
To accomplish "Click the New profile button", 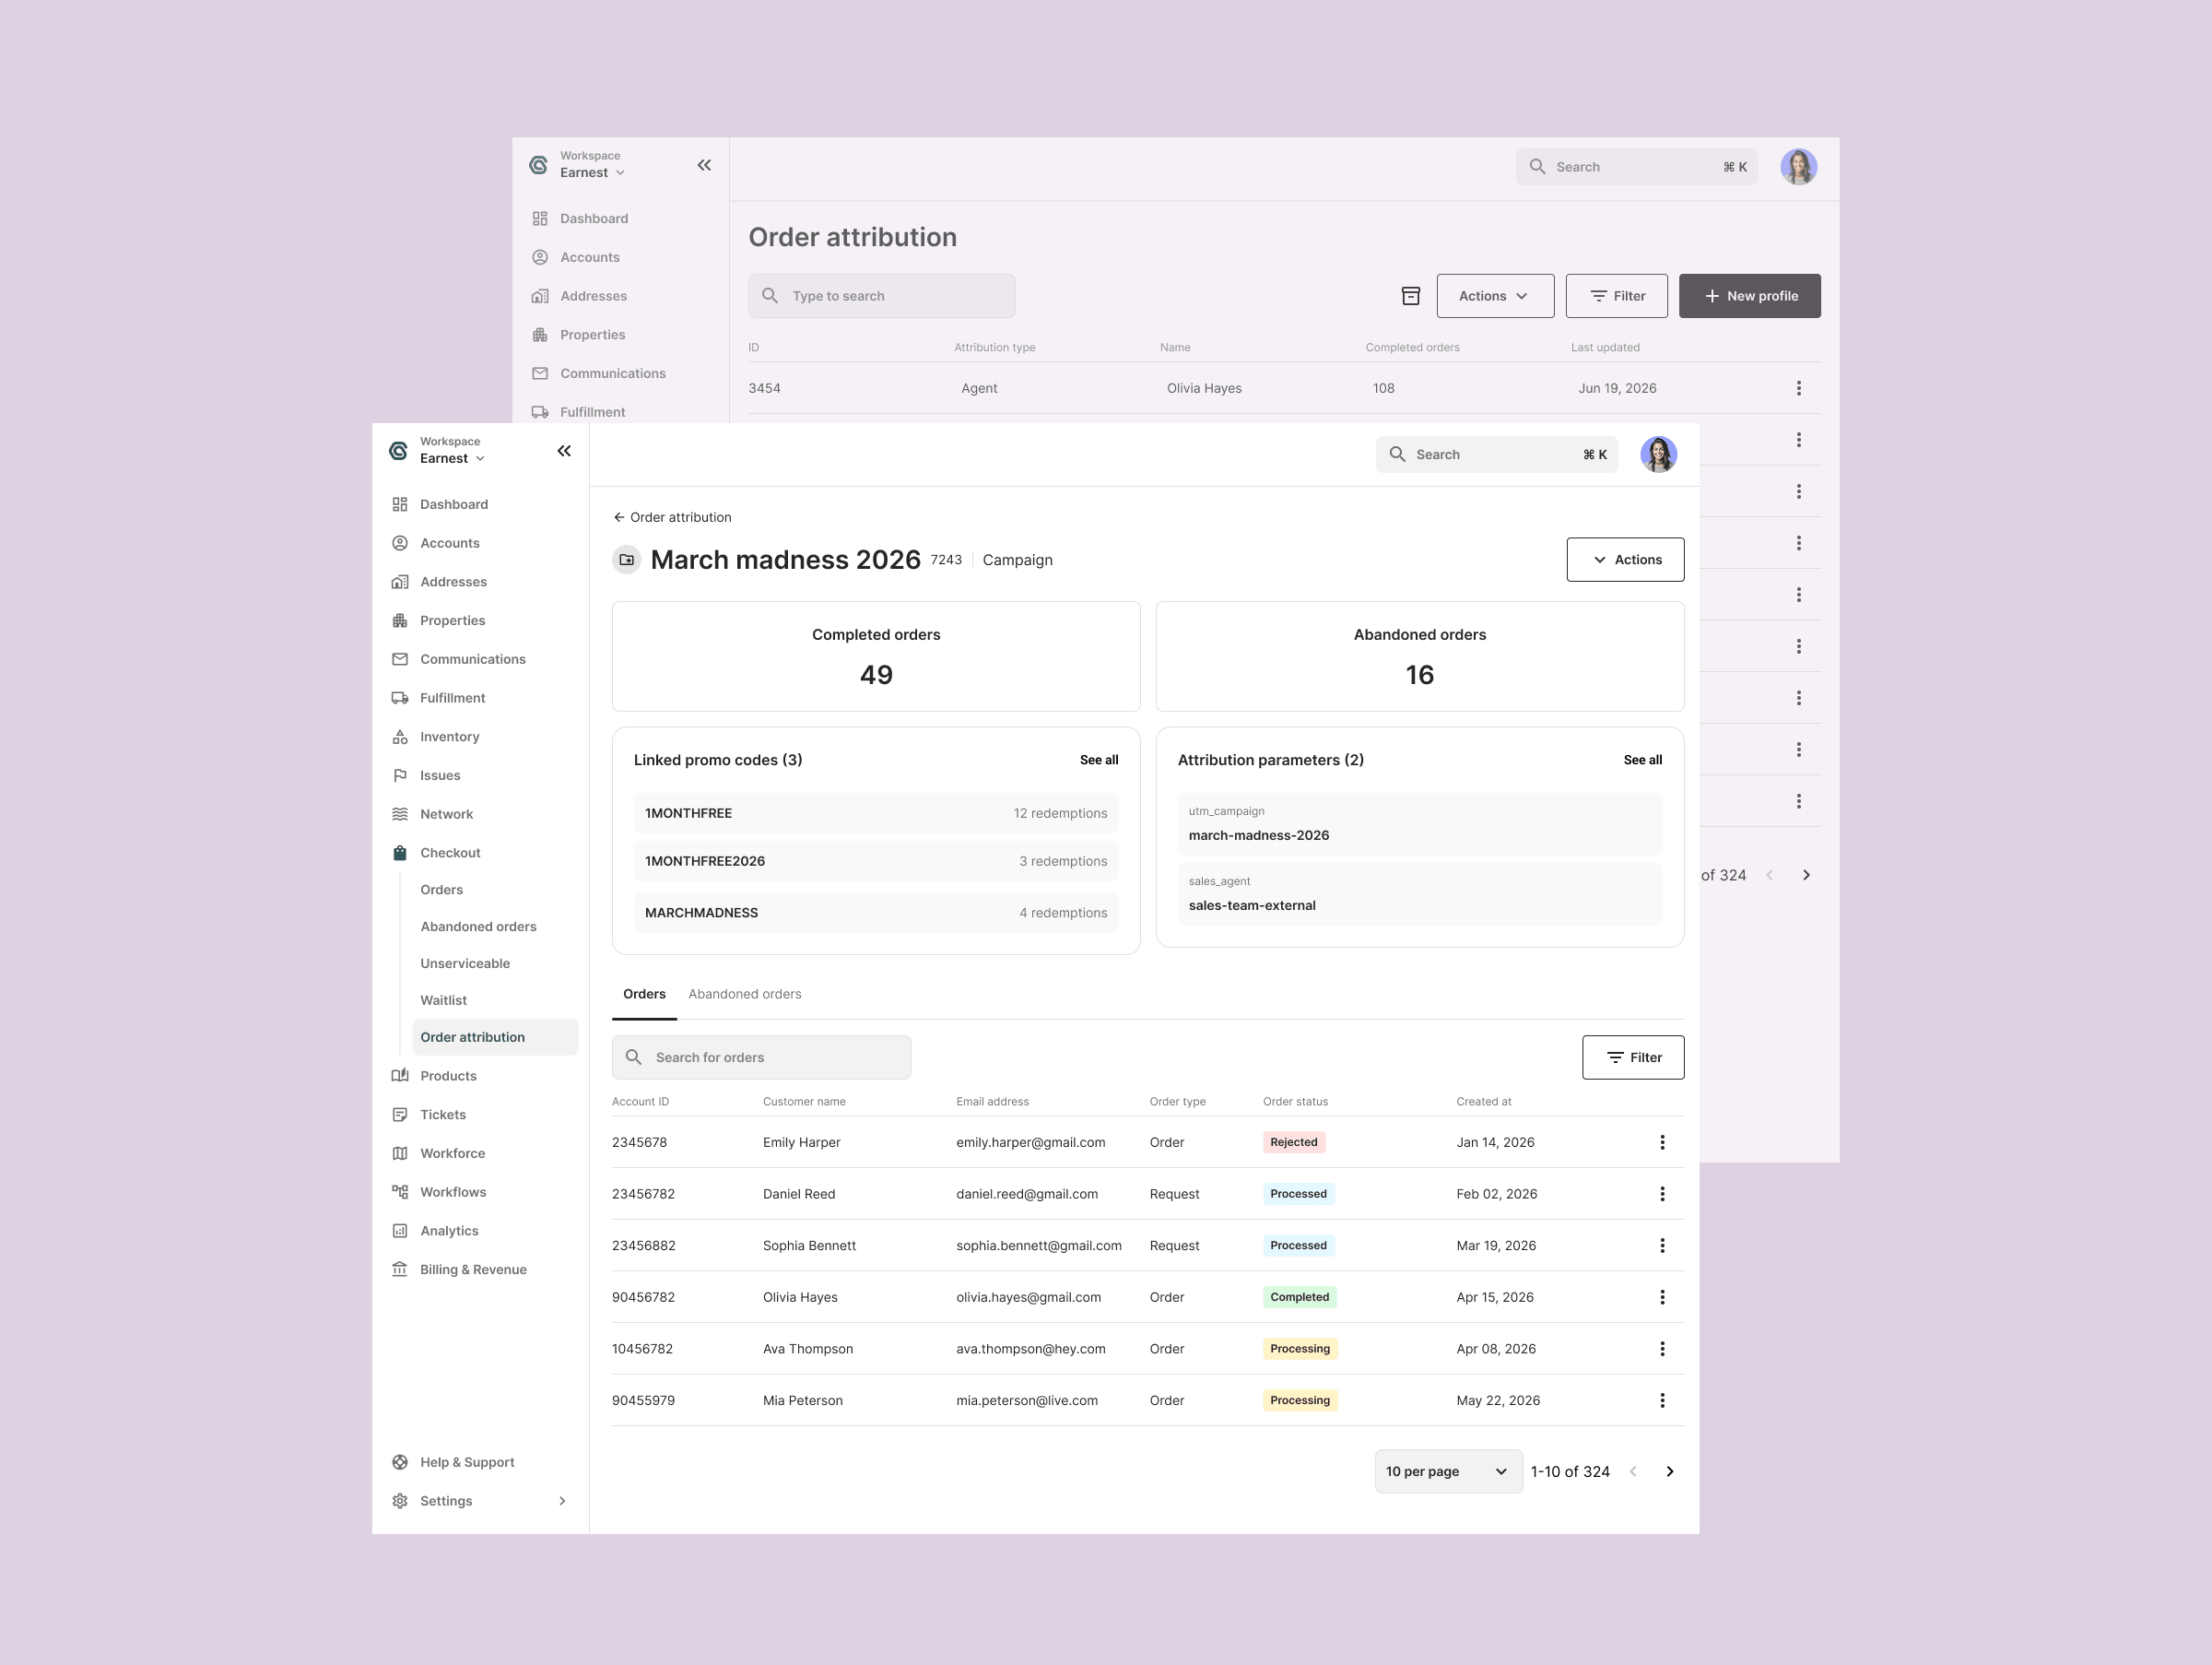I will [x=1749, y=296].
